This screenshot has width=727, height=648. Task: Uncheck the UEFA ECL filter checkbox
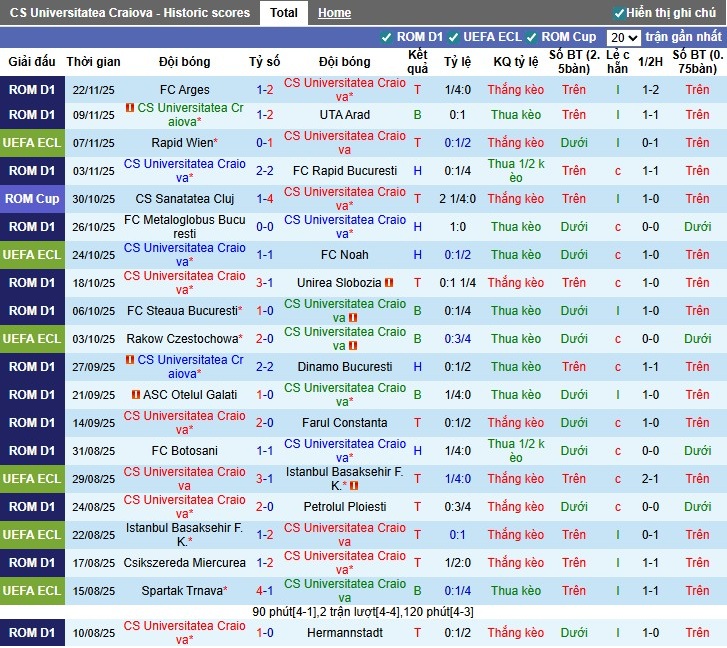tap(453, 37)
